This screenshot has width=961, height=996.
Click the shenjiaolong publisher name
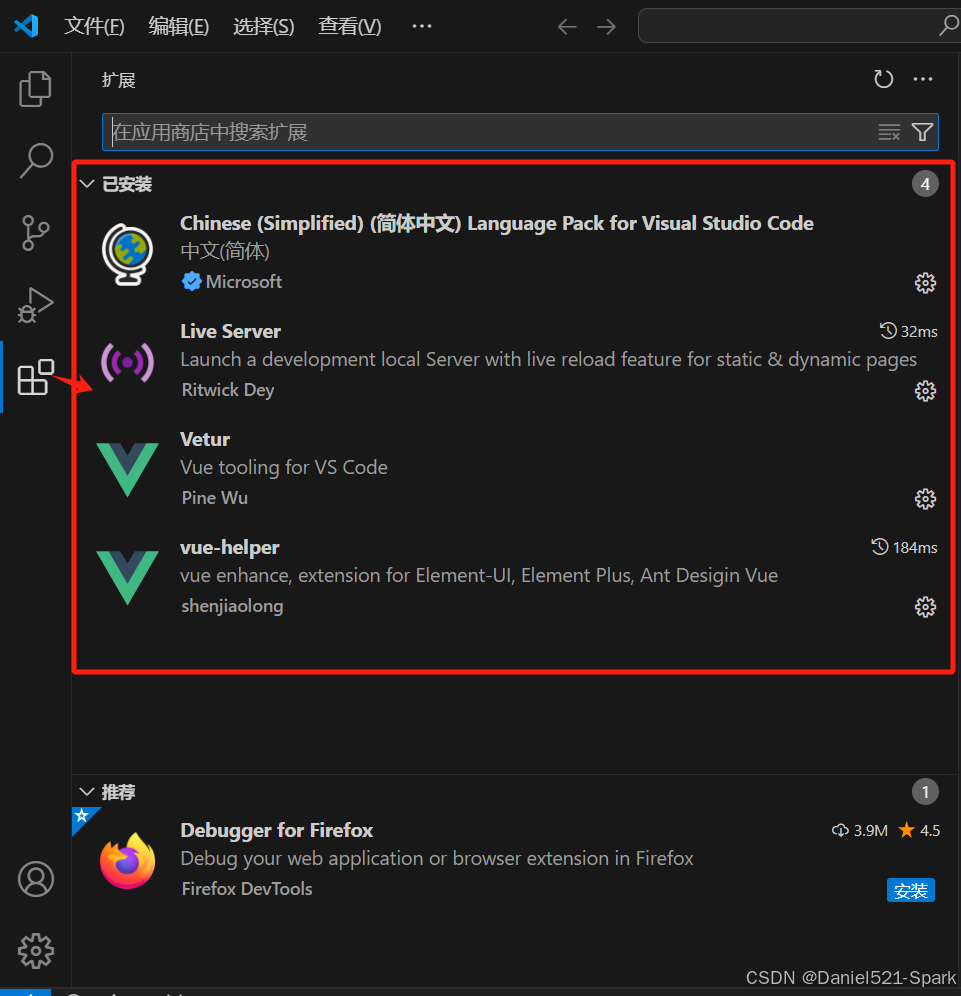(x=232, y=606)
